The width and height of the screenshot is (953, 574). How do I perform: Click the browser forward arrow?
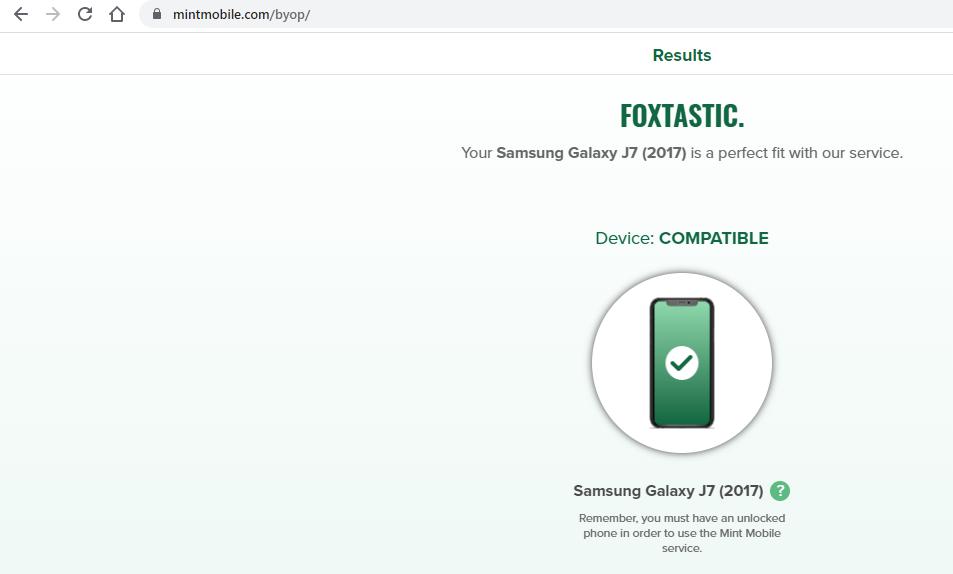pos(53,14)
